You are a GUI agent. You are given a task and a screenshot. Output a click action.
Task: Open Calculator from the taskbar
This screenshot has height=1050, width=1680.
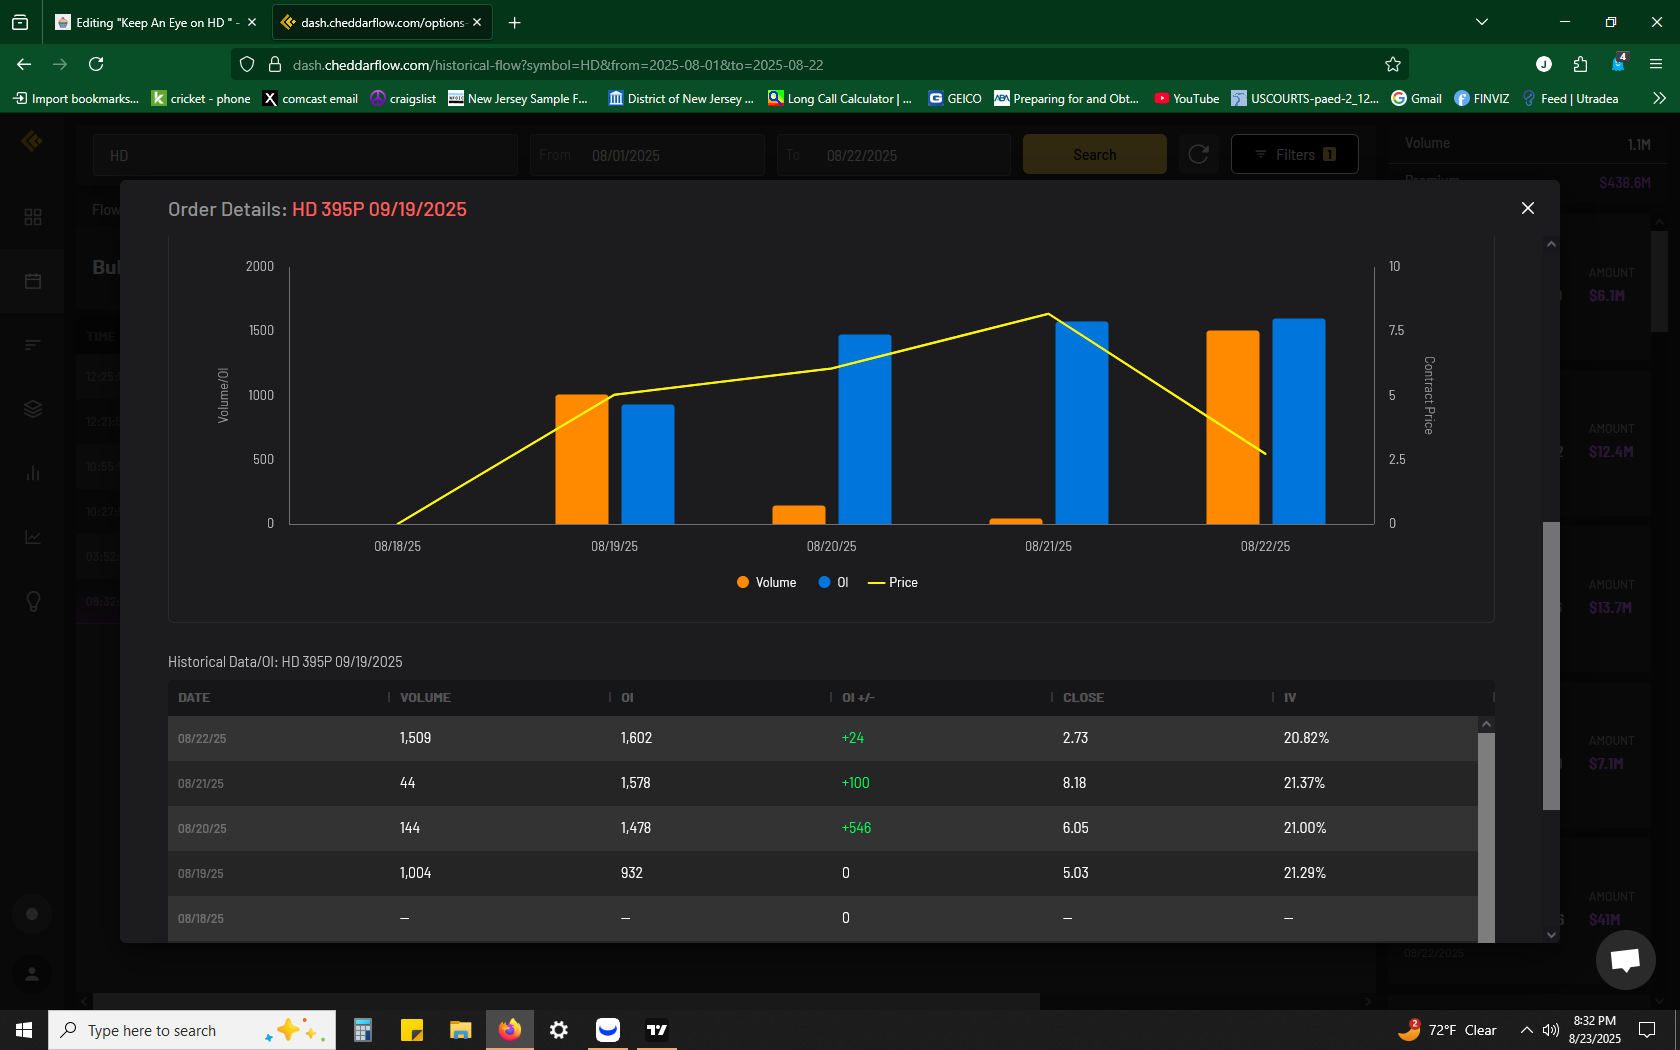363,1030
